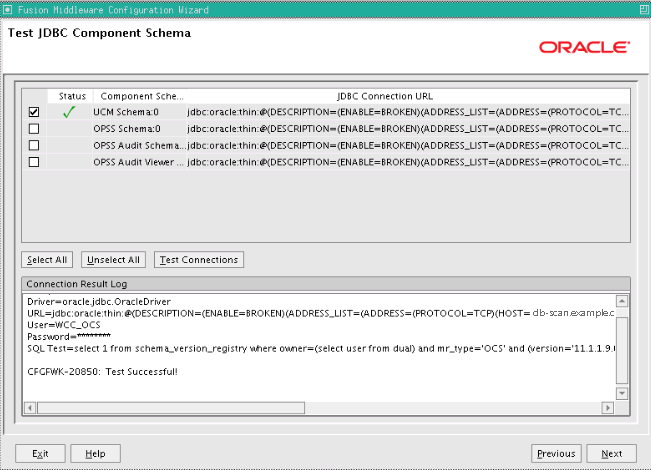Go to the Previous wizard page
This screenshot has height=470, width=651.
pos(556,453)
